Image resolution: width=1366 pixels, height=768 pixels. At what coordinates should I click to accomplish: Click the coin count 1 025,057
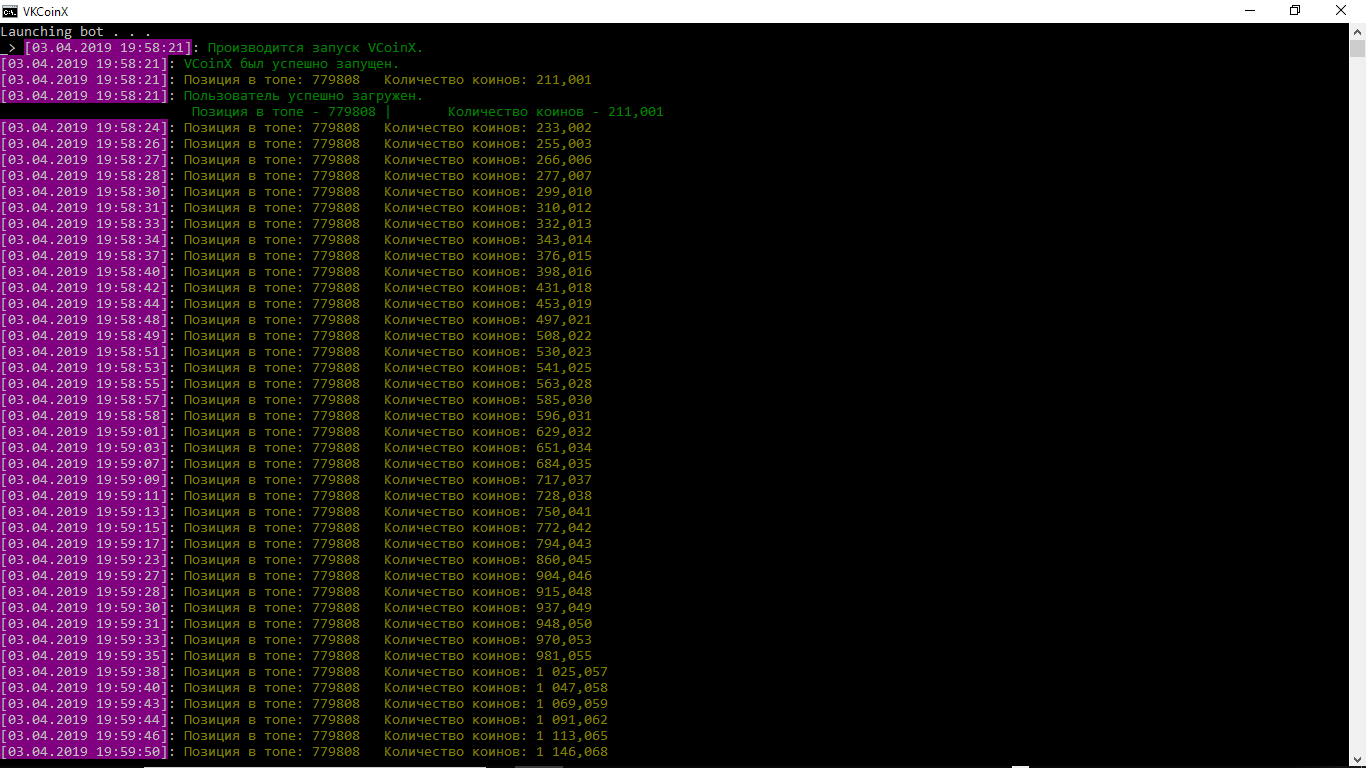(x=572, y=672)
